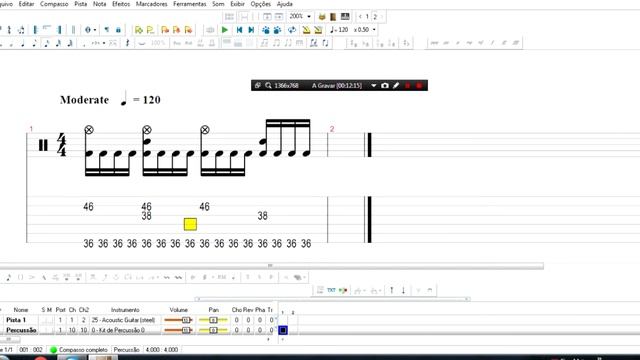Click the yellow cursor square in tablature
Viewport: 640px width, 360px height.
190,224
